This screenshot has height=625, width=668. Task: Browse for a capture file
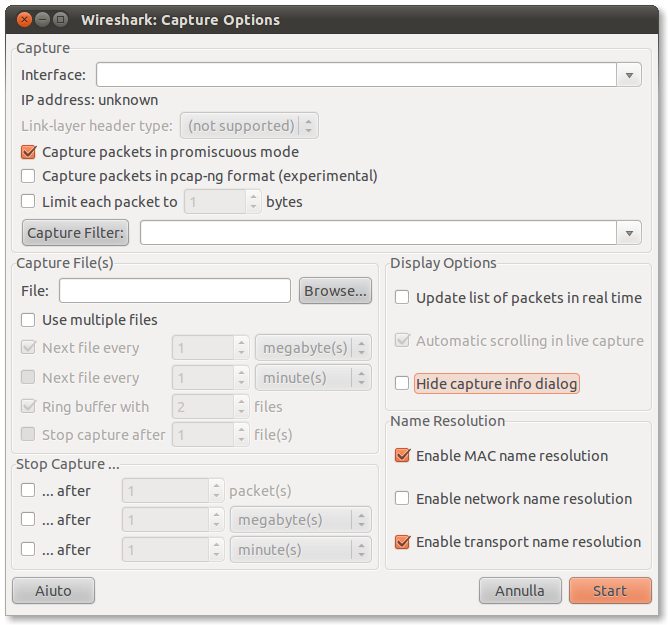pos(335,291)
